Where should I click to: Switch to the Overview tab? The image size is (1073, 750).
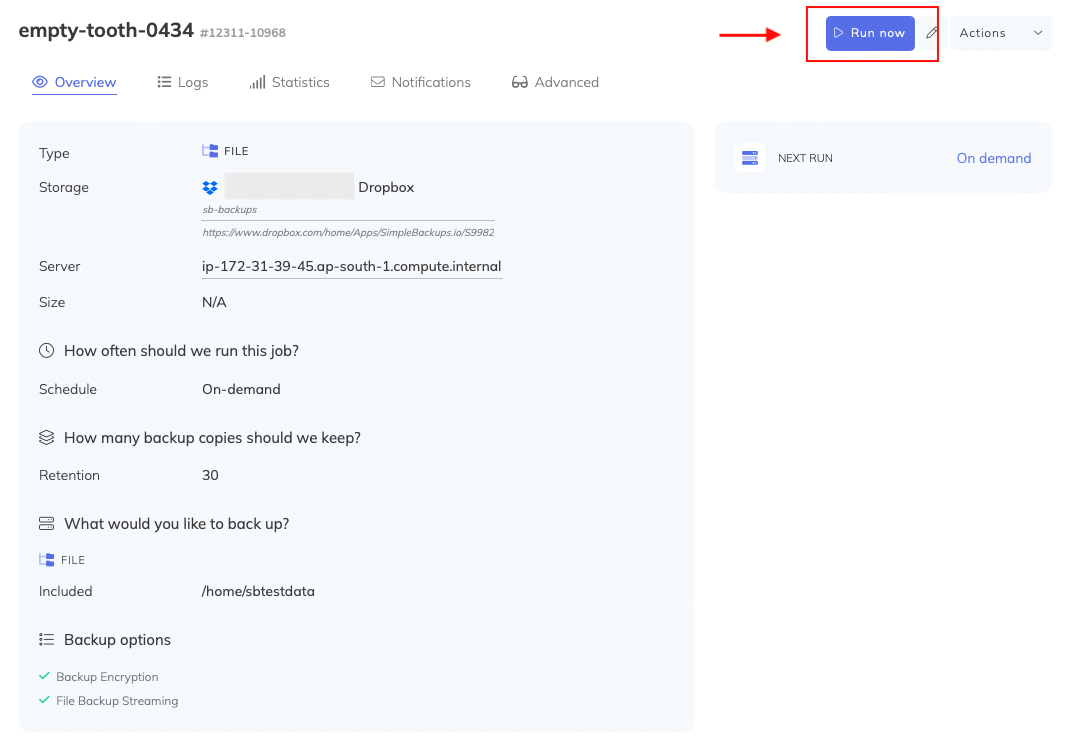(75, 82)
